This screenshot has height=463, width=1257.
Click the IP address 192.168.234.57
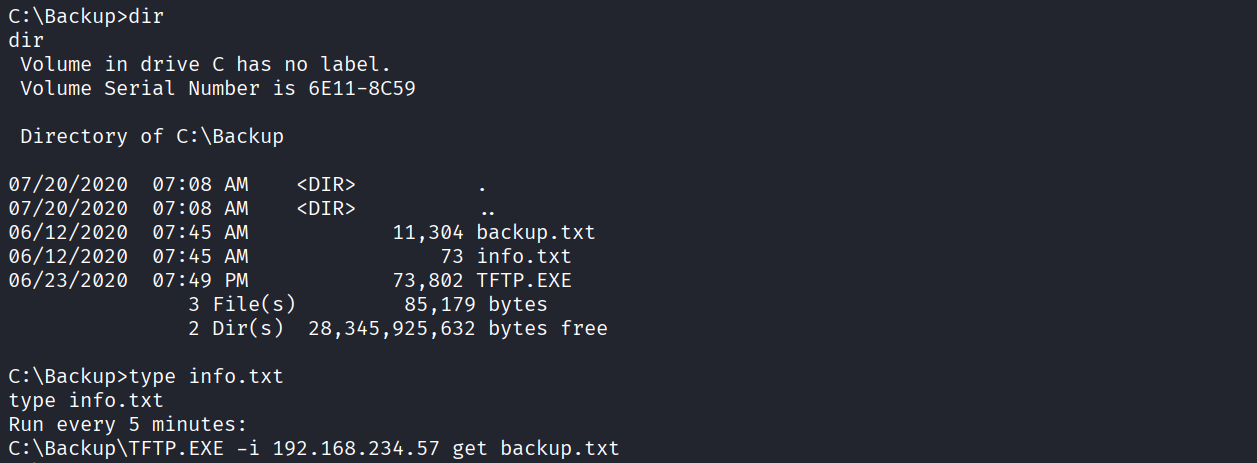tap(355, 449)
